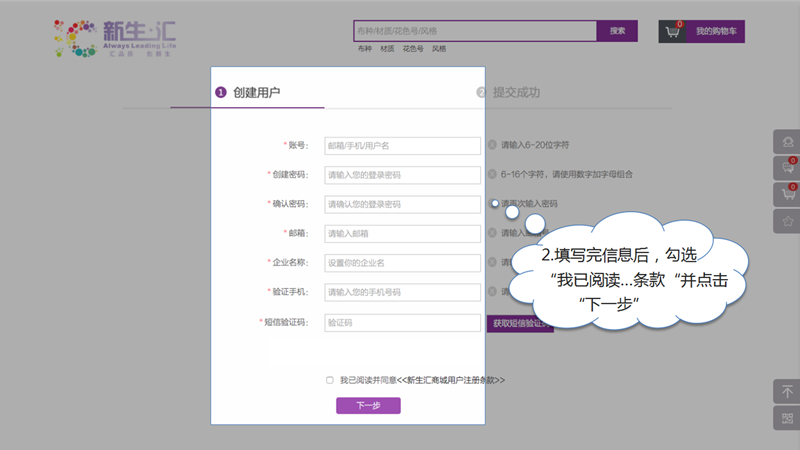This screenshot has width=800, height=450.
Task: Click the 花色号 search category link
Action: point(413,48)
